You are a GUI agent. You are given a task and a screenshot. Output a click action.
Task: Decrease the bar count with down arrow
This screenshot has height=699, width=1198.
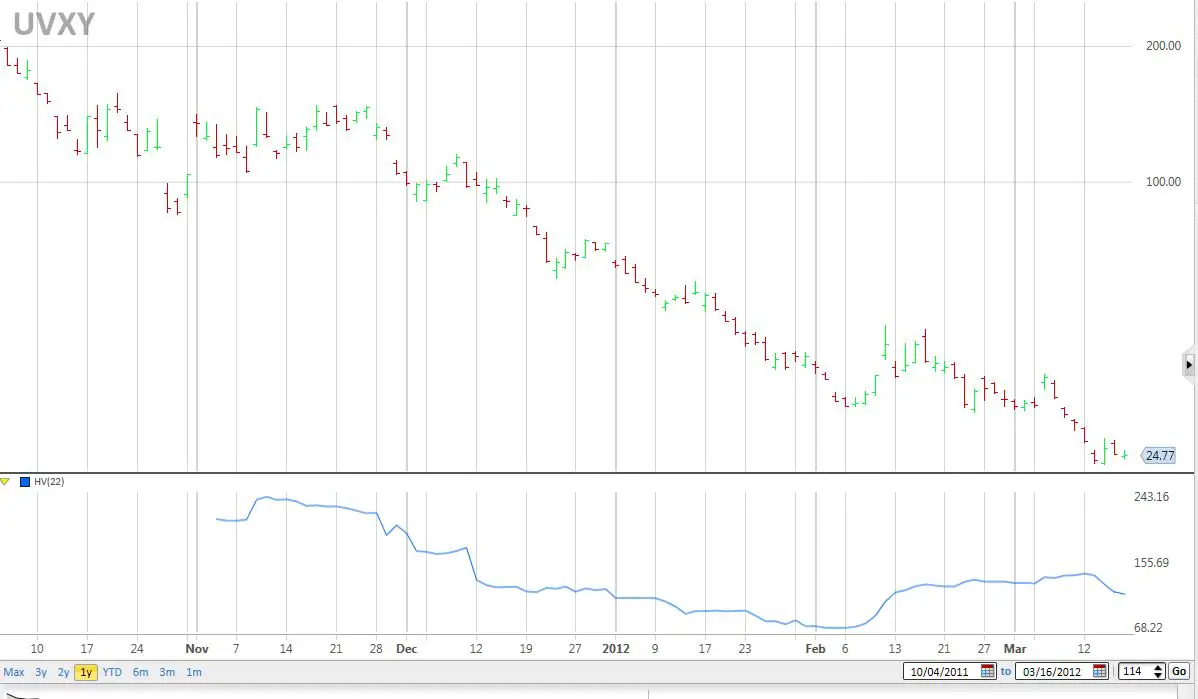[1158, 676]
